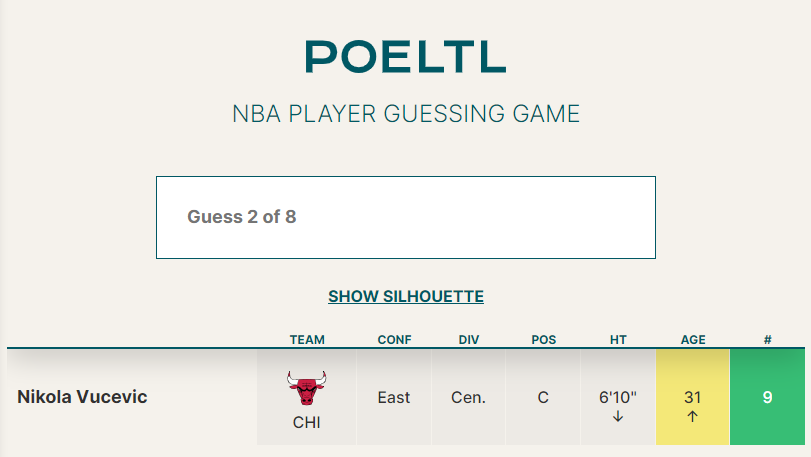The image size is (811, 457).
Task: Click the up arrow under age 31
Action: [x=693, y=416]
